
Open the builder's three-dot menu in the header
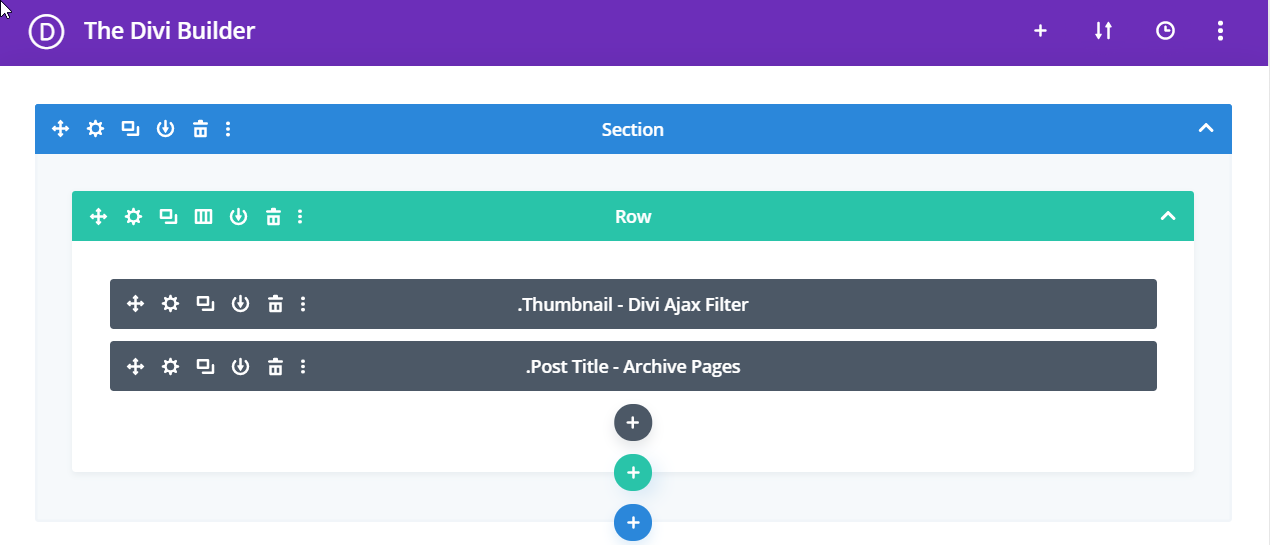point(1220,31)
